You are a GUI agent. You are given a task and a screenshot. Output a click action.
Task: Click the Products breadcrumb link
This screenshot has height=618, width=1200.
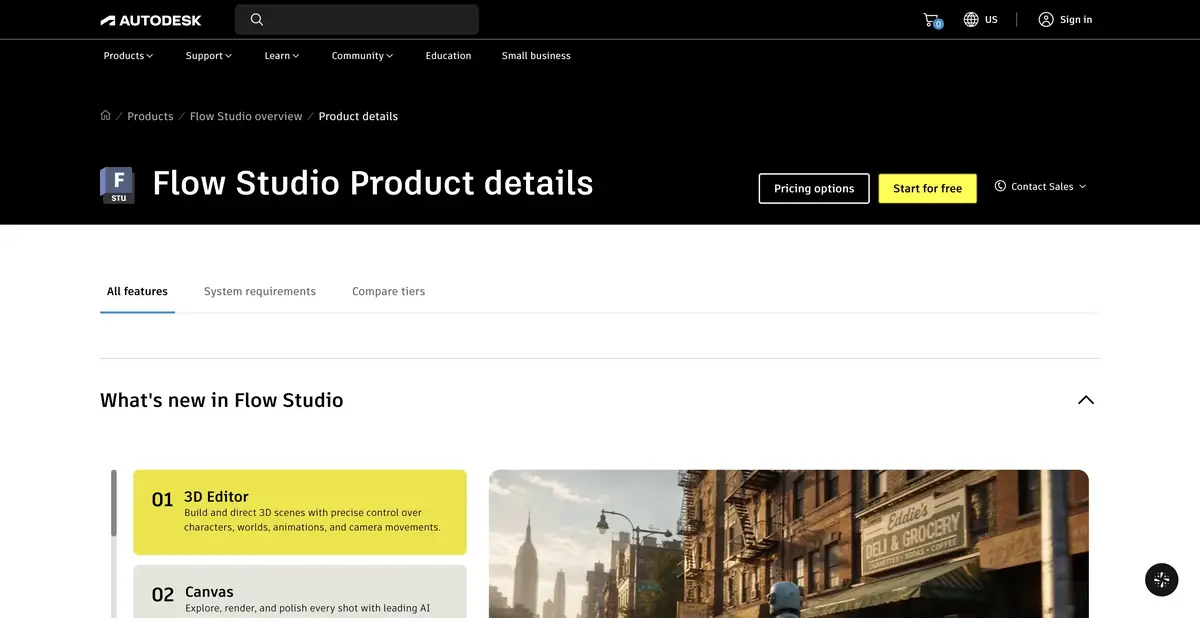click(150, 116)
